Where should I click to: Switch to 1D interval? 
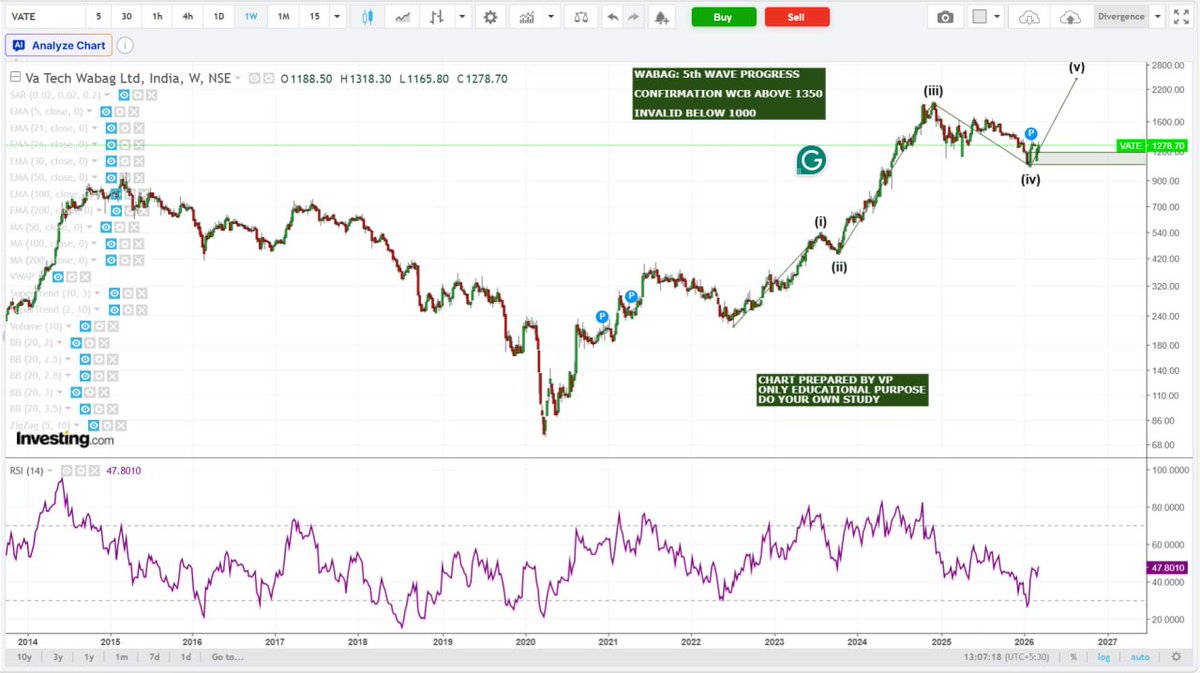pyautogui.click(x=220, y=17)
